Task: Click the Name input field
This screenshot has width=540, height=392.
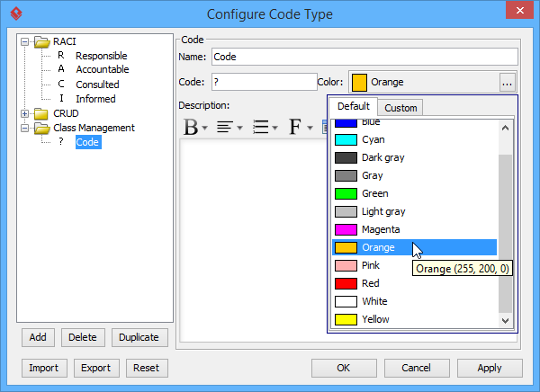Action: [365, 57]
